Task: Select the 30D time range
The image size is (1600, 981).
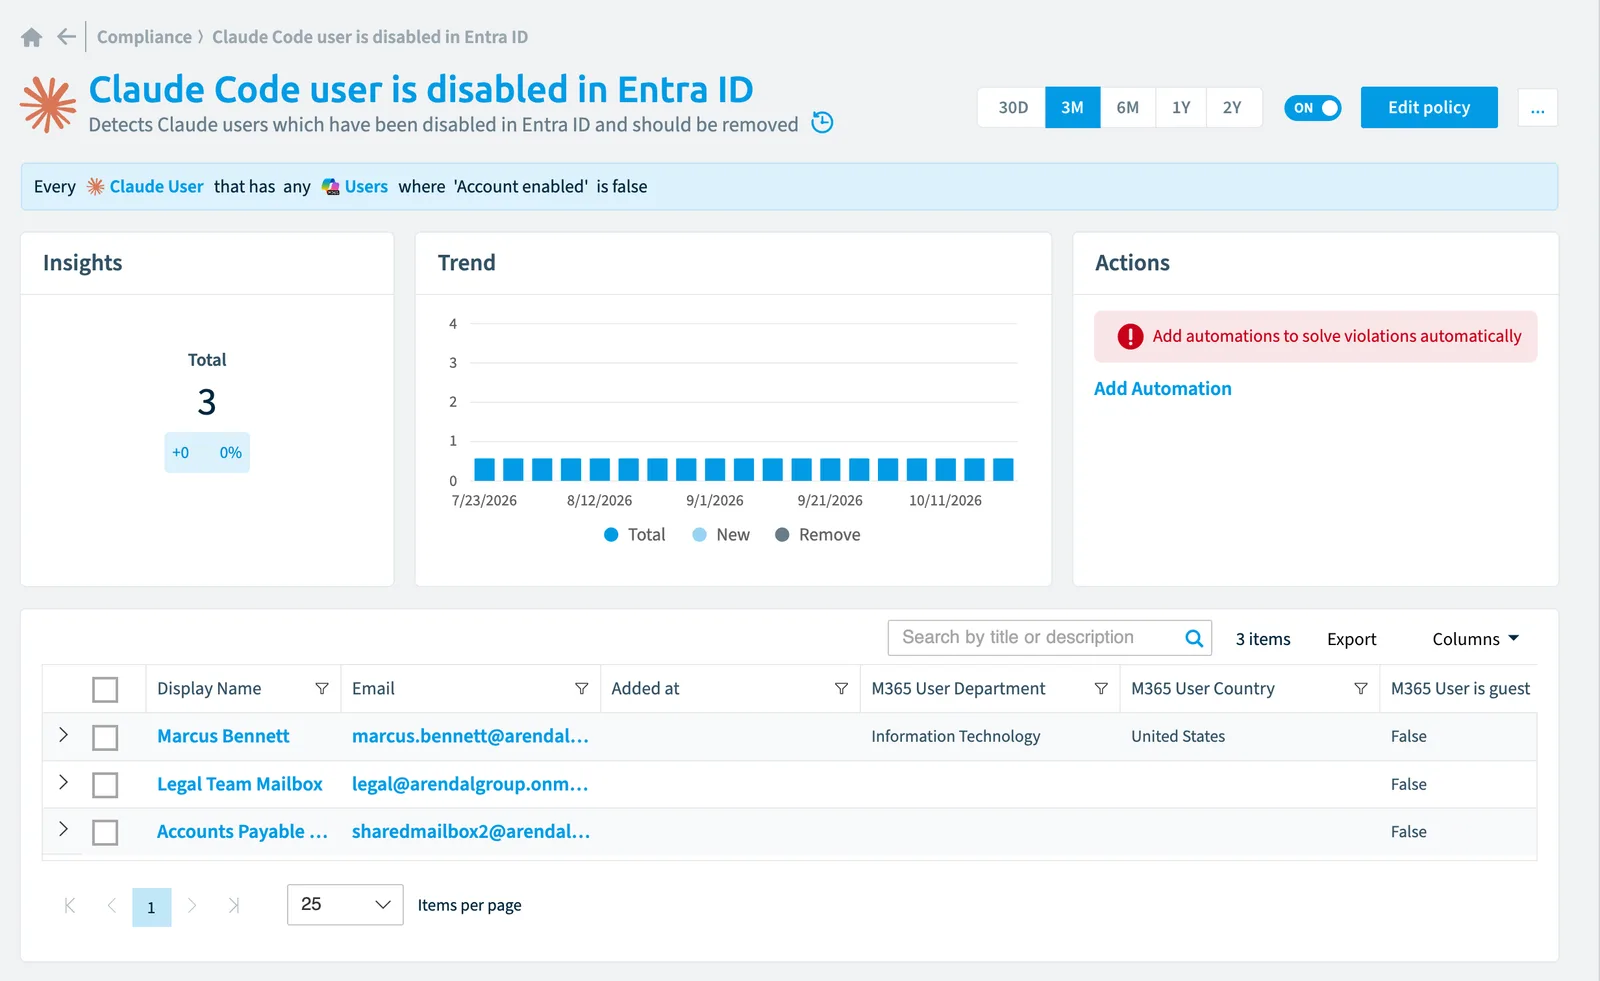Action: (1012, 108)
